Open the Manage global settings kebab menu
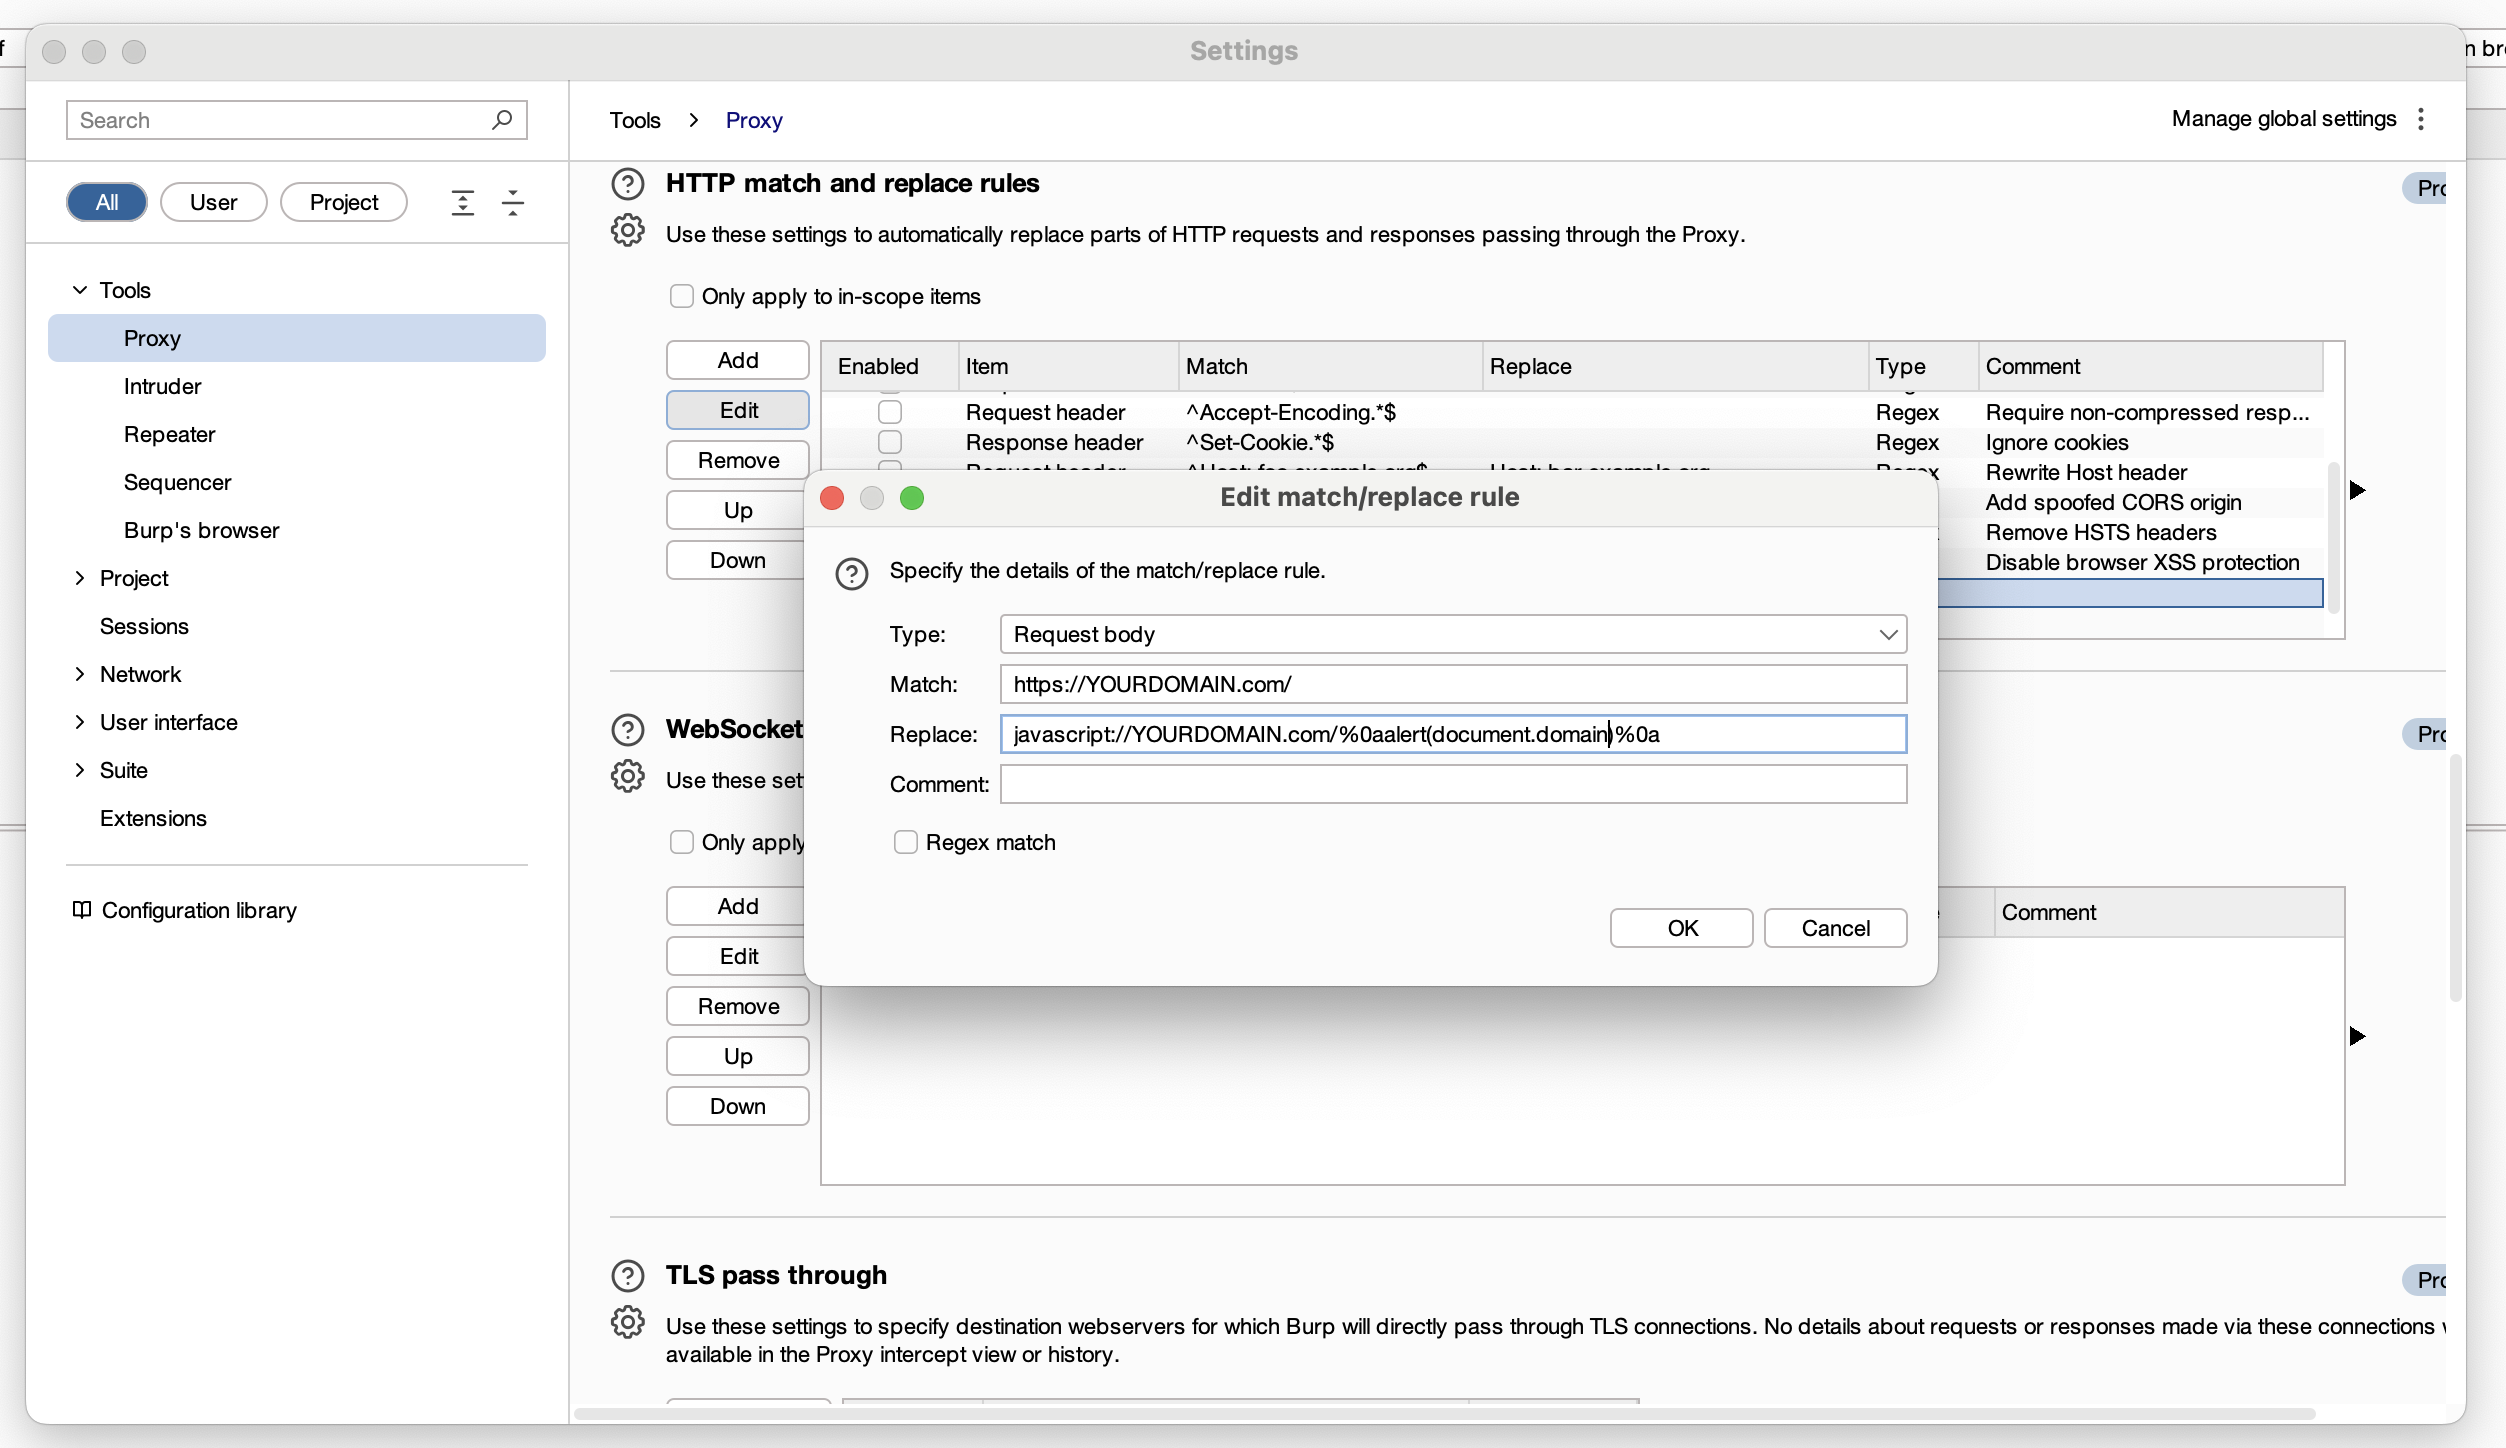The width and height of the screenshot is (2506, 1448). (x=2421, y=119)
